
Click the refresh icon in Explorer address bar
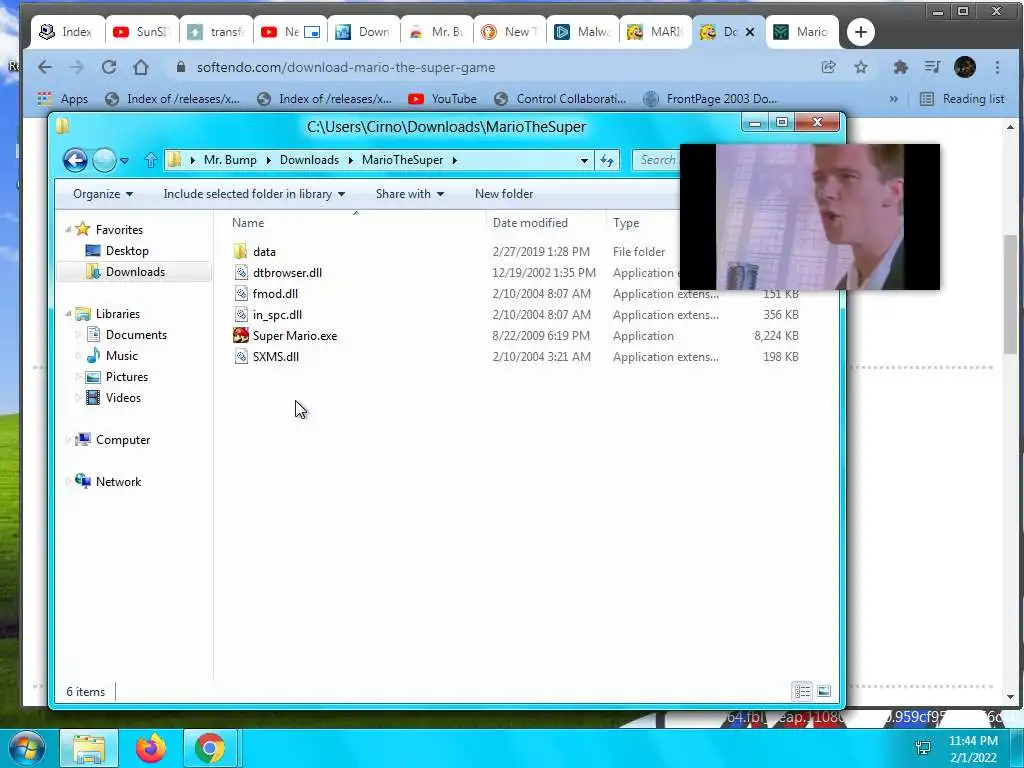coord(607,160)
